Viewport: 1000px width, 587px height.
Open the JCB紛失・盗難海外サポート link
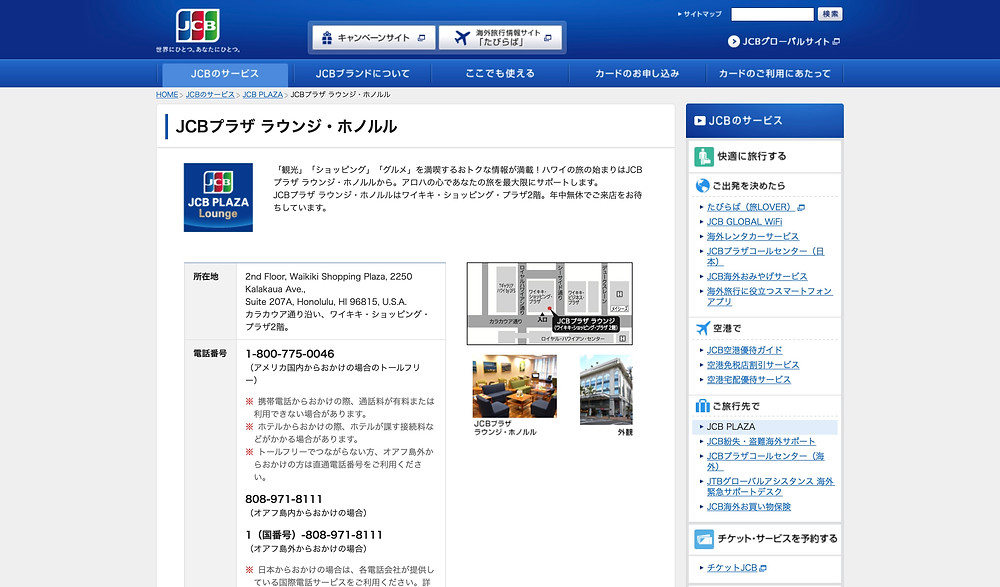(761, 442)
